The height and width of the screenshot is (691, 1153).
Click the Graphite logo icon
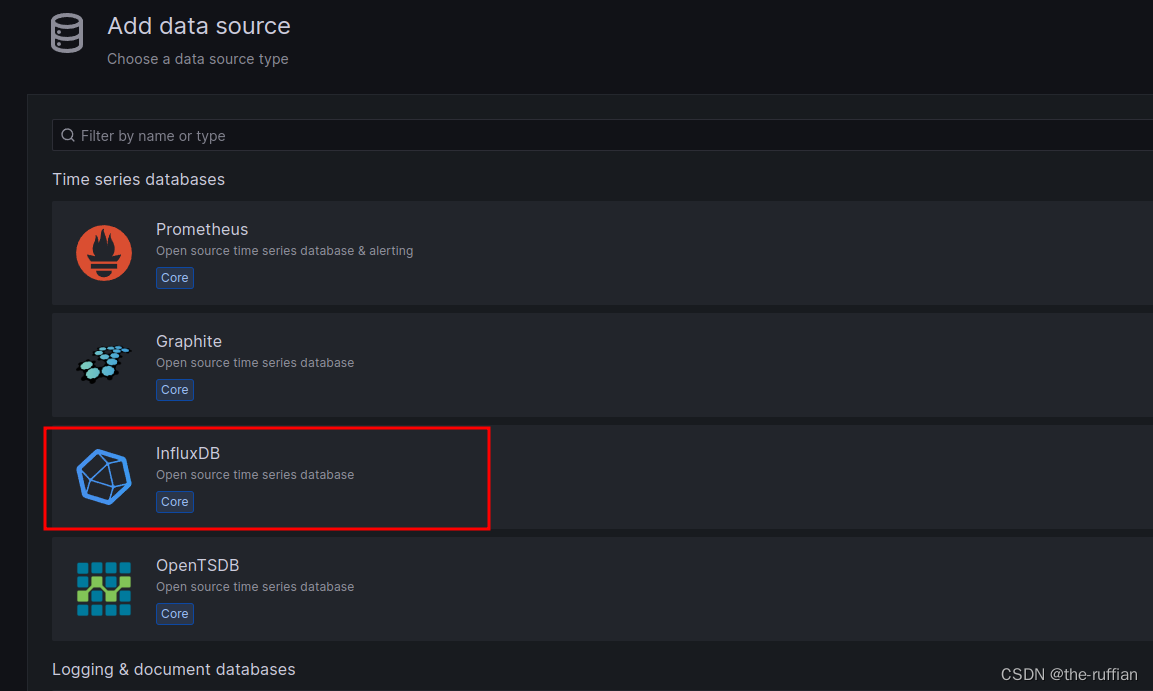coord(104,365)
